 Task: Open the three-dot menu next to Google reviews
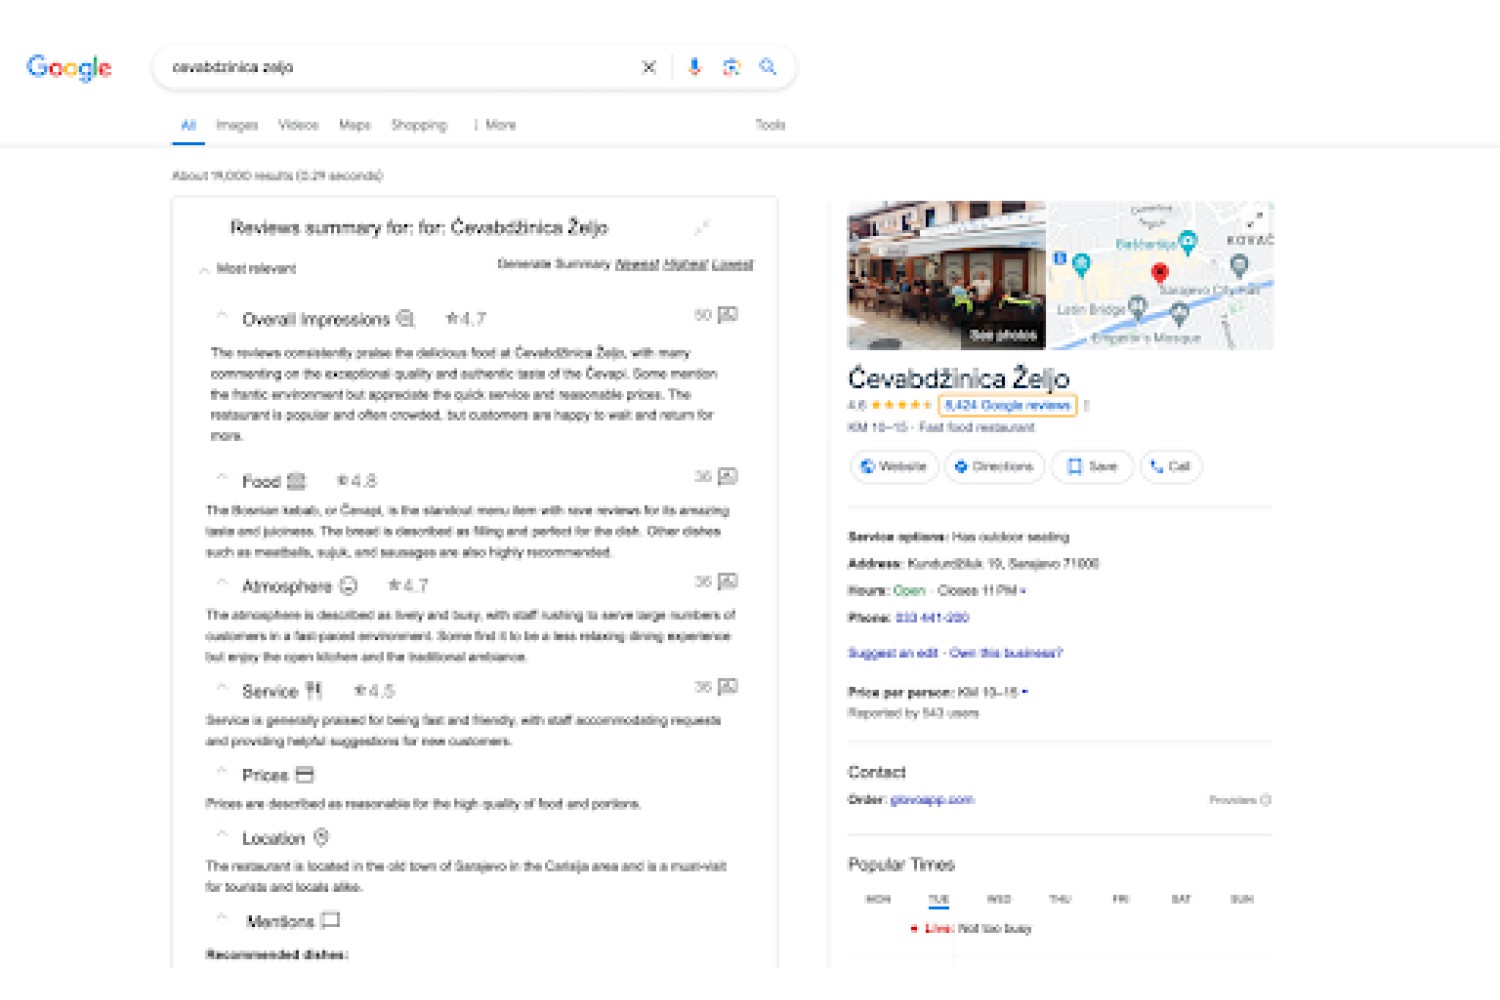pos(1087,406)
